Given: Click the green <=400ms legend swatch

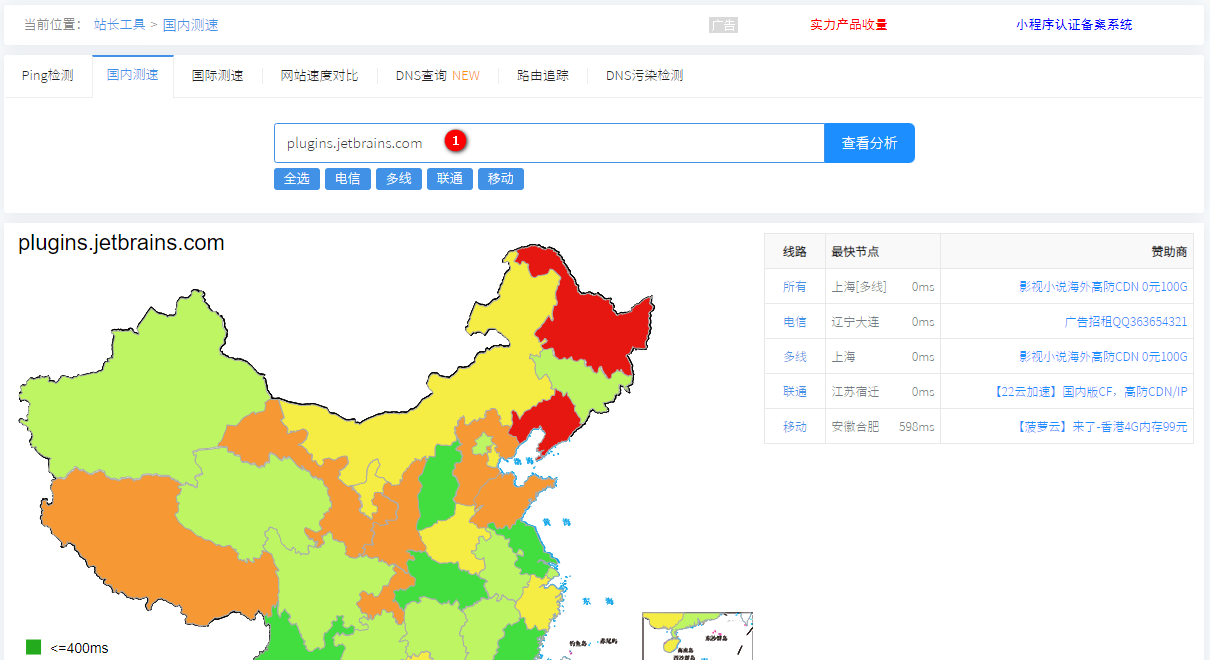Looking at the screenshot, I should click(x=34, y=648).
